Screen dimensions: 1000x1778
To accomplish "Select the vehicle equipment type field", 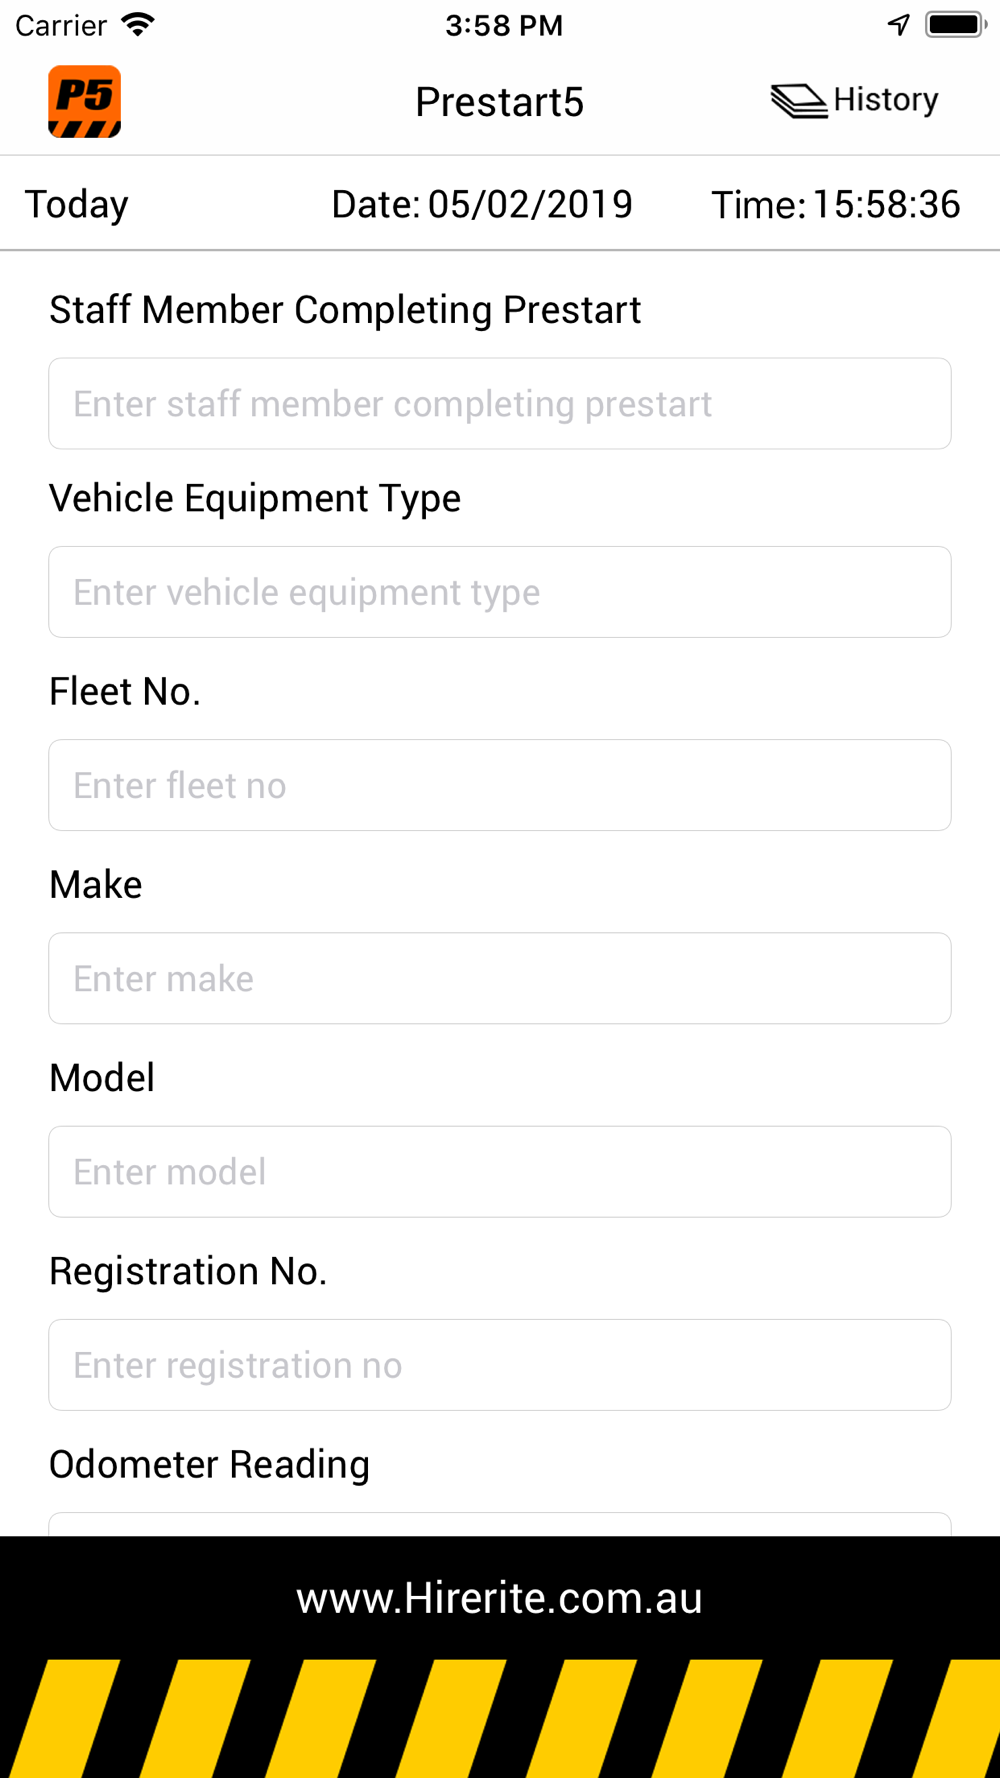I will pos(500,592).
